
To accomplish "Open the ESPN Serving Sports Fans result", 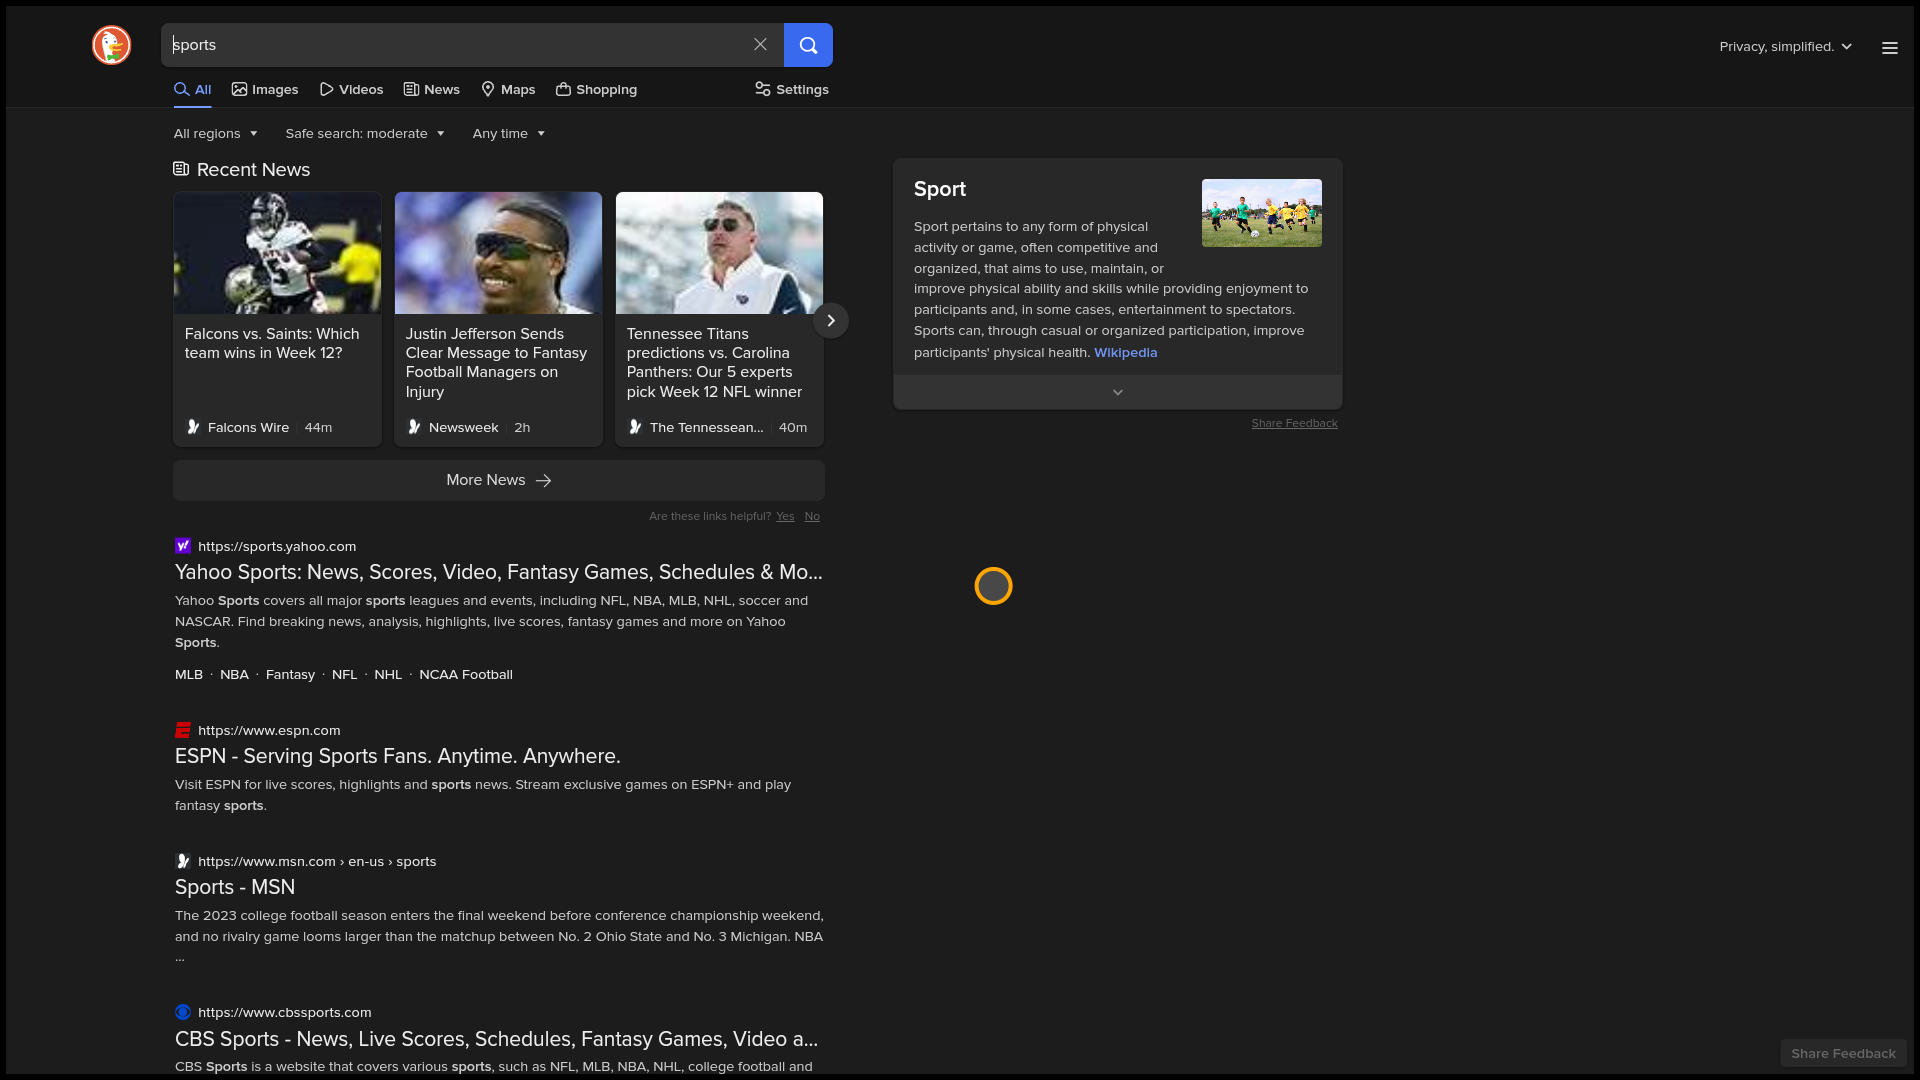I will pos(398,756).
